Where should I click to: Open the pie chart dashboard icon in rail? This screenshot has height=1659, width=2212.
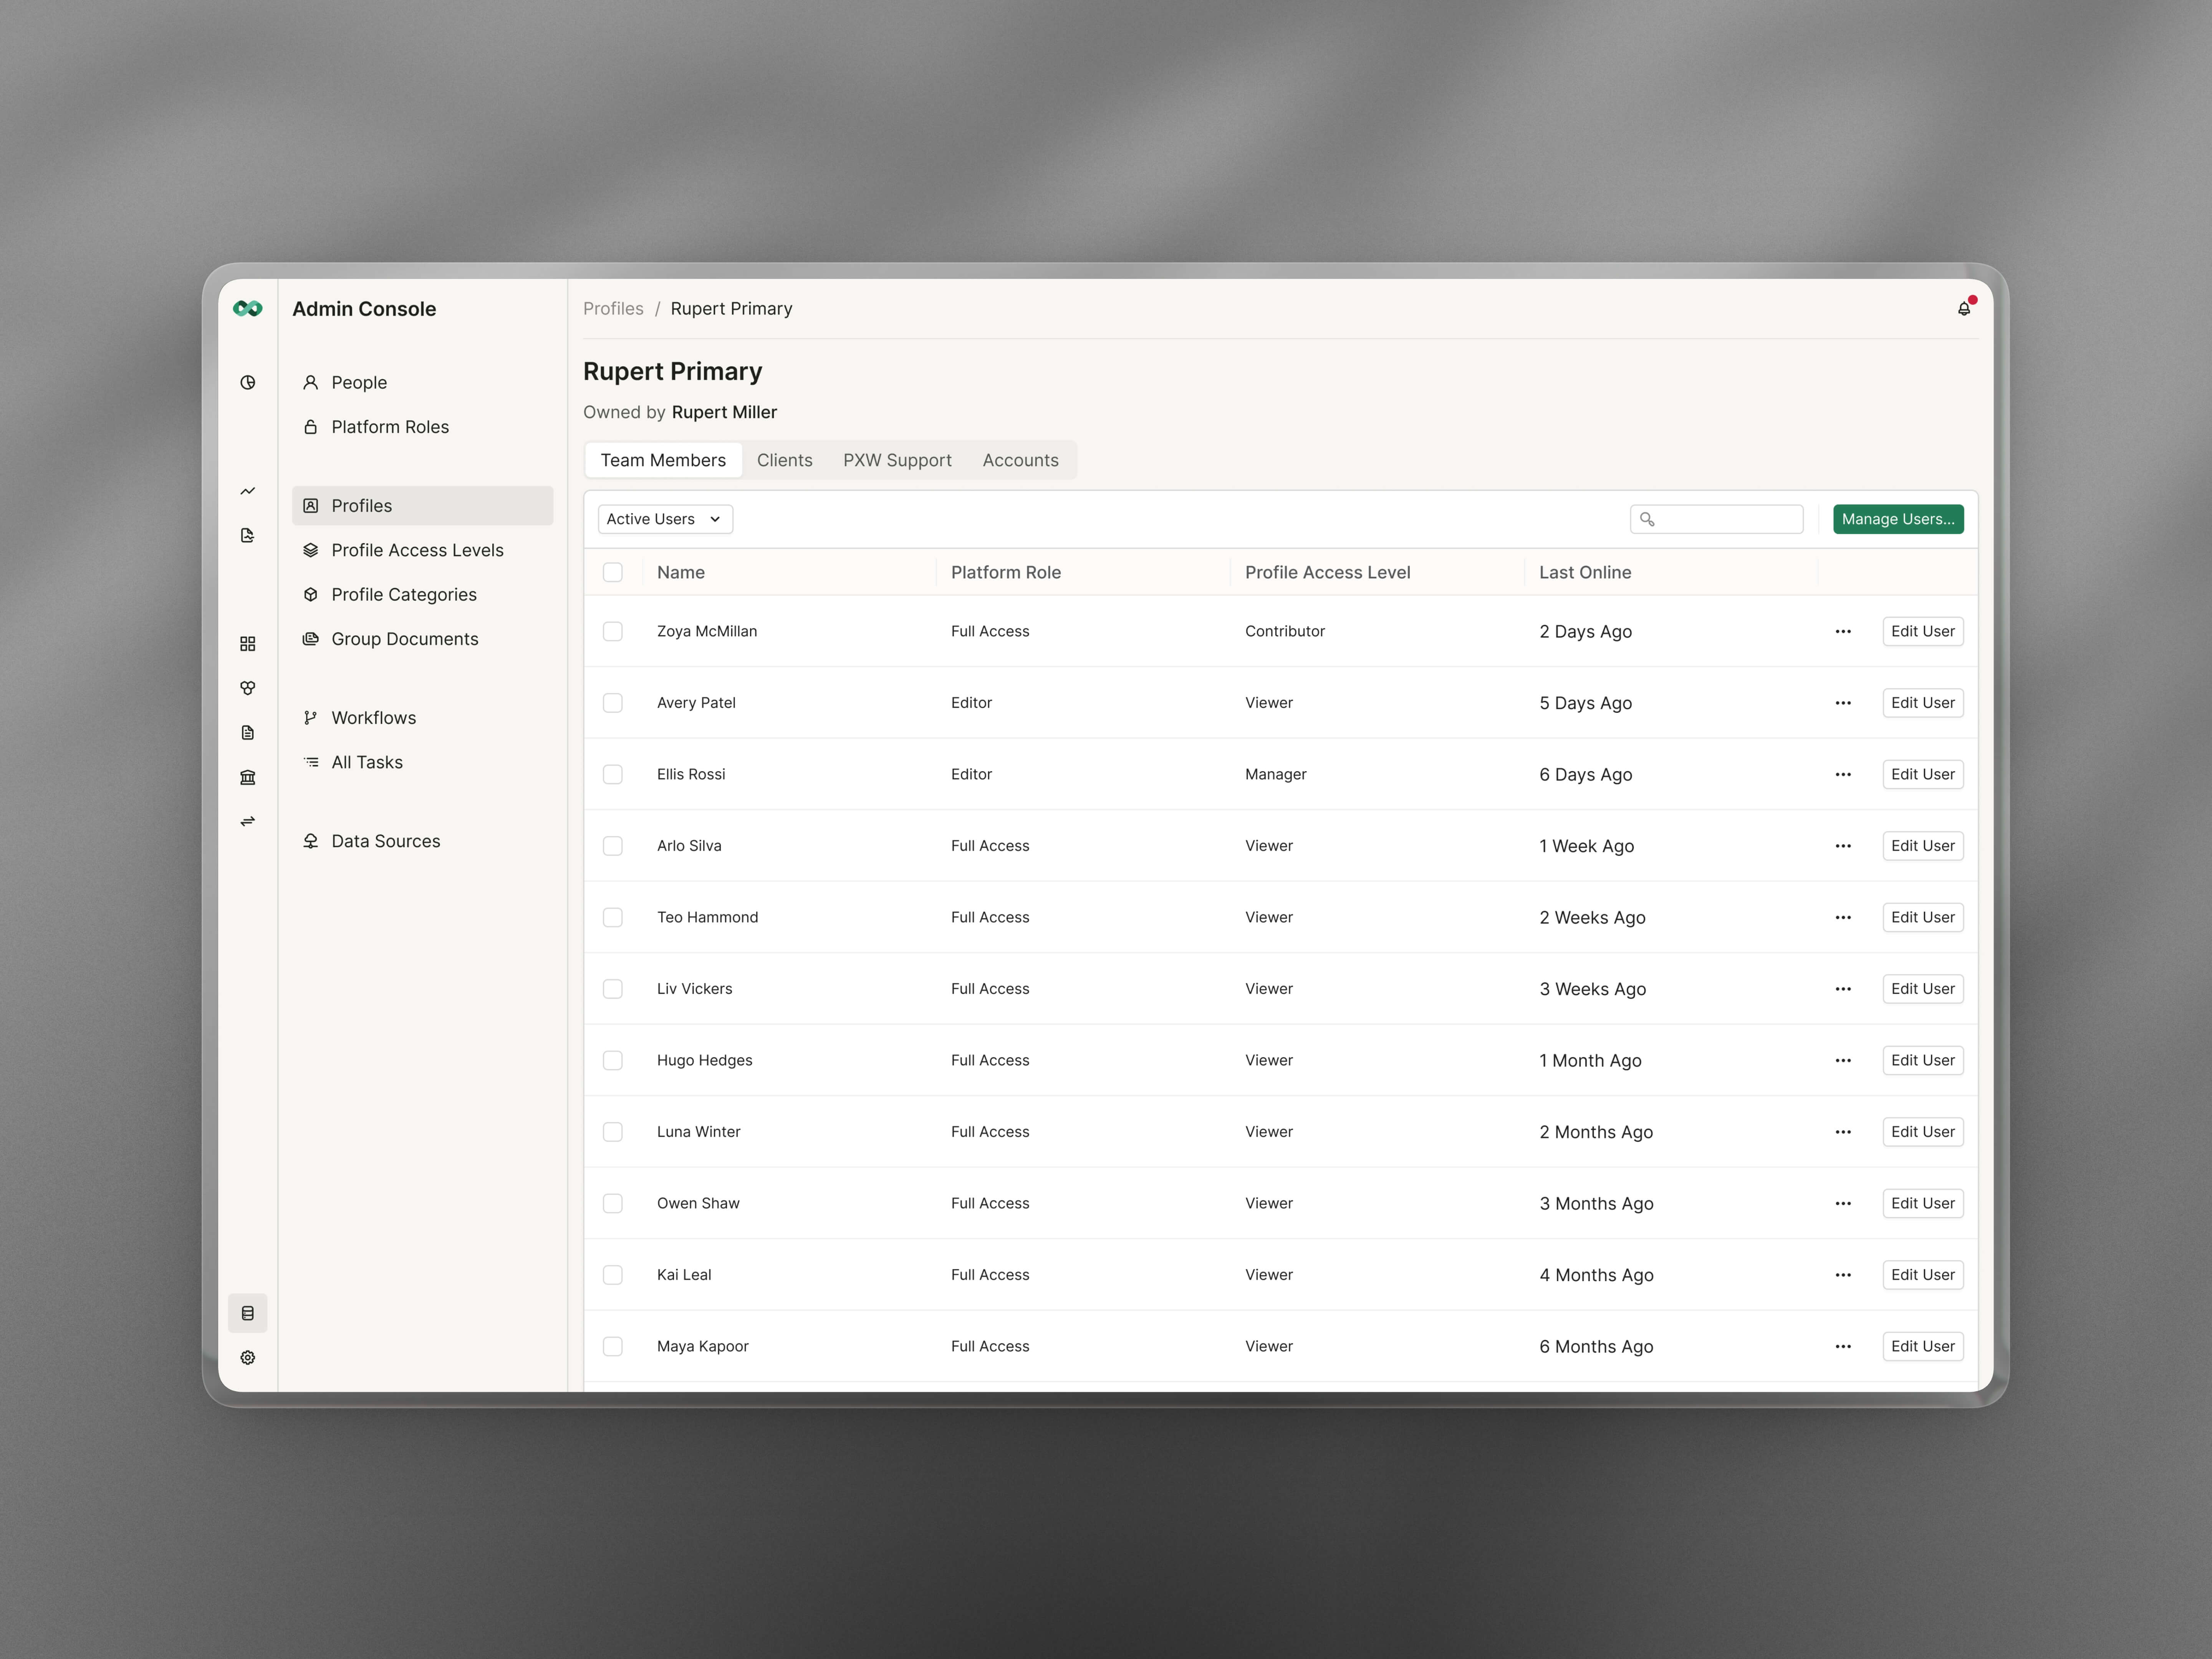(x=248, y=382)
